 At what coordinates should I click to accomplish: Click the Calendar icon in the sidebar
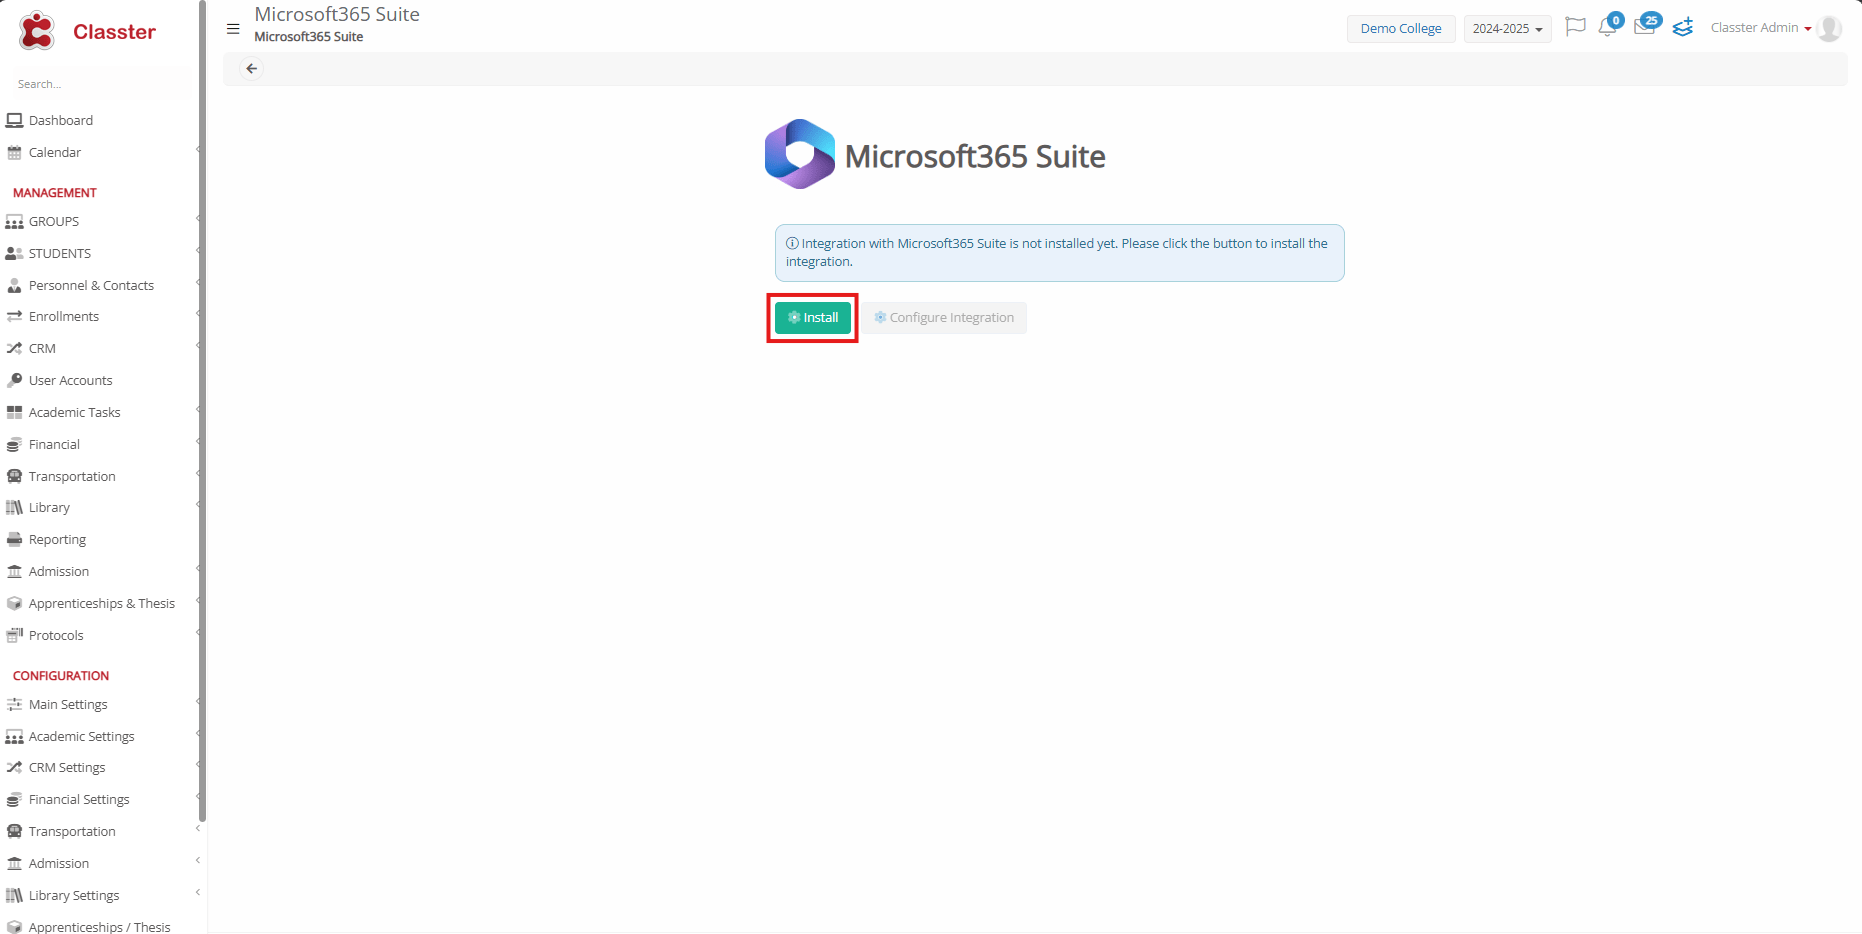point(14,152)
